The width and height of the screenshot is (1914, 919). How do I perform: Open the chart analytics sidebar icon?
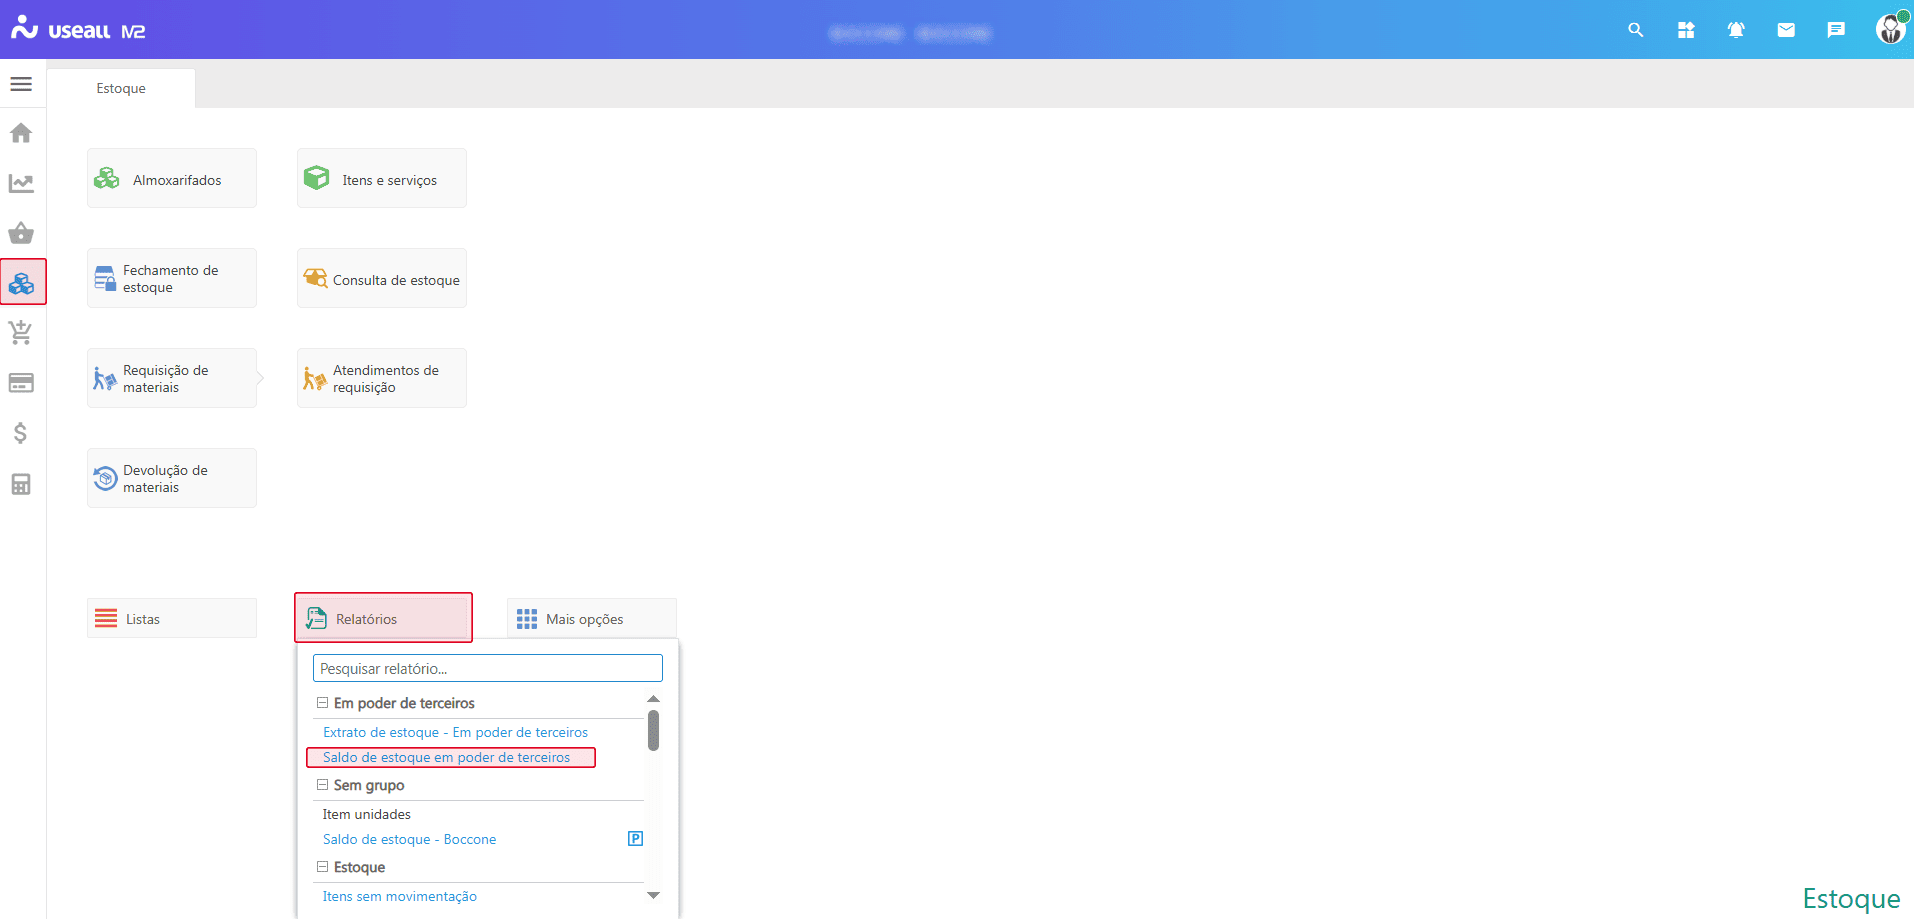[21, 183]
